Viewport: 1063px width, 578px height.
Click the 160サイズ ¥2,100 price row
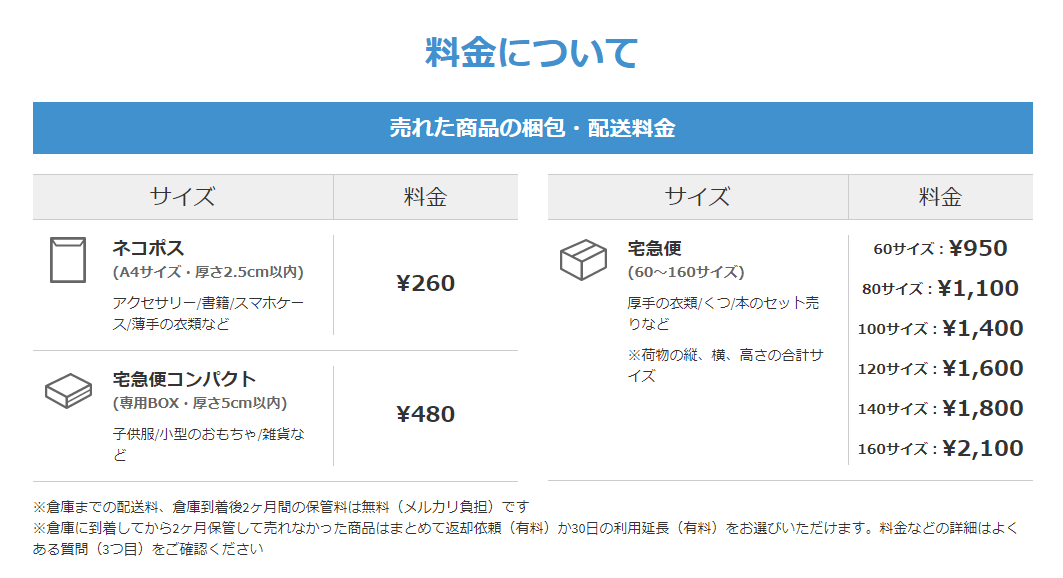click(940, 449)
